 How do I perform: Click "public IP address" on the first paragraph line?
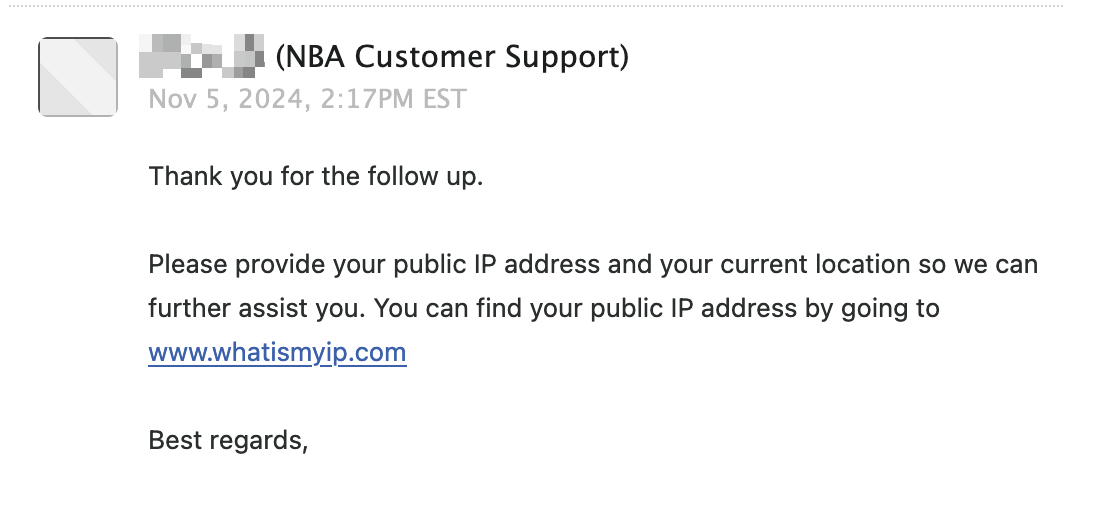pyautogui.click(x=496, y=265)
